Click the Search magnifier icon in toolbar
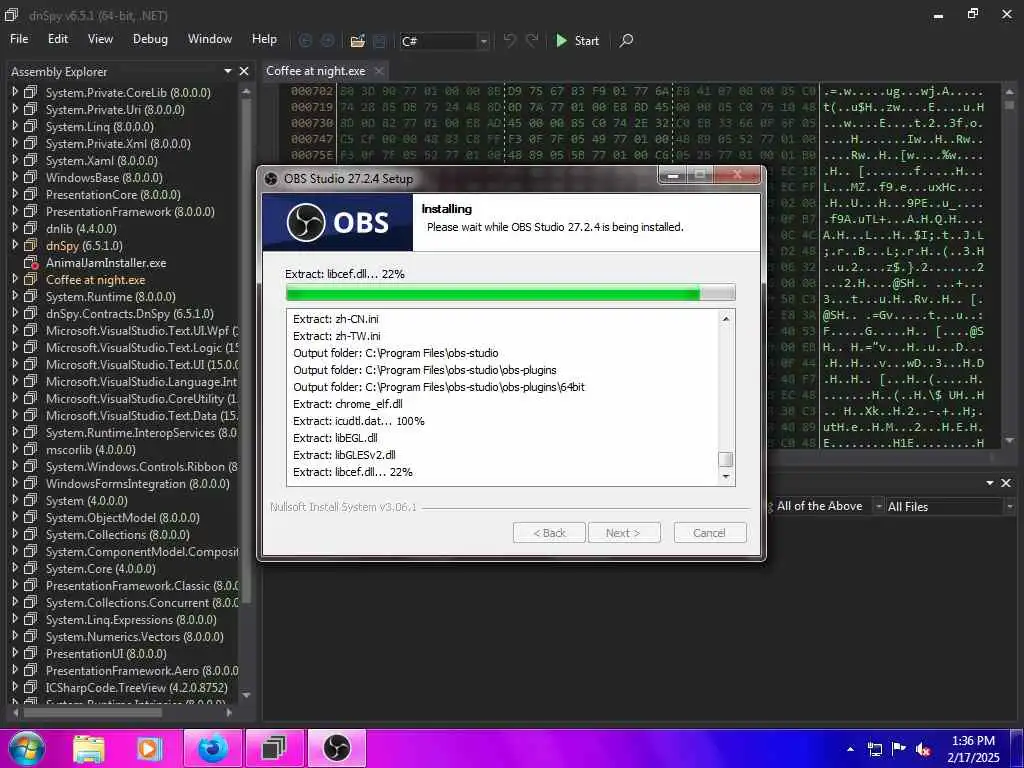Screen dimensions: 1024x768 626,40
